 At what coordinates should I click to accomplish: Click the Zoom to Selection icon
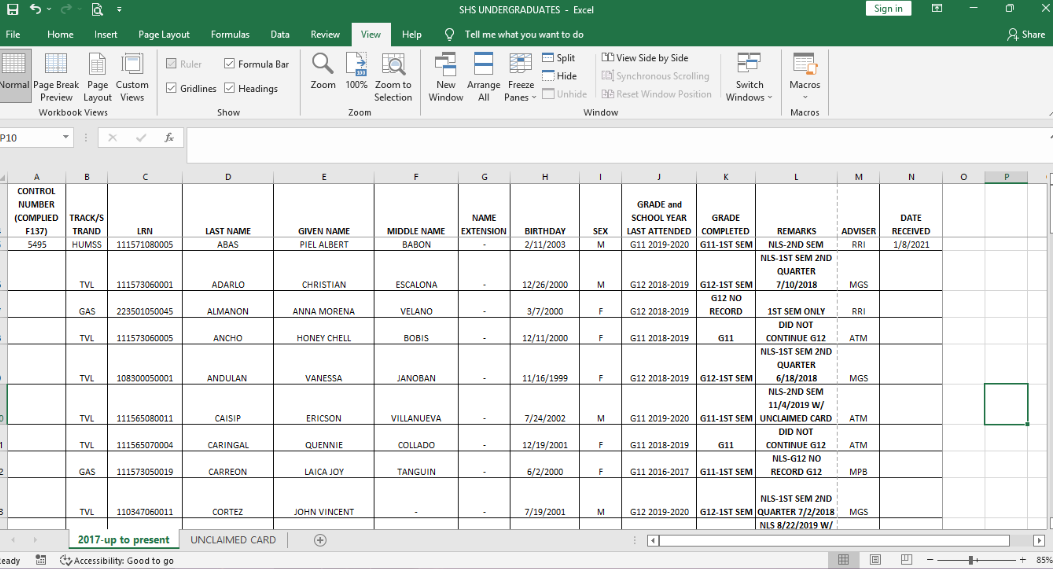(x=393, y=65)
